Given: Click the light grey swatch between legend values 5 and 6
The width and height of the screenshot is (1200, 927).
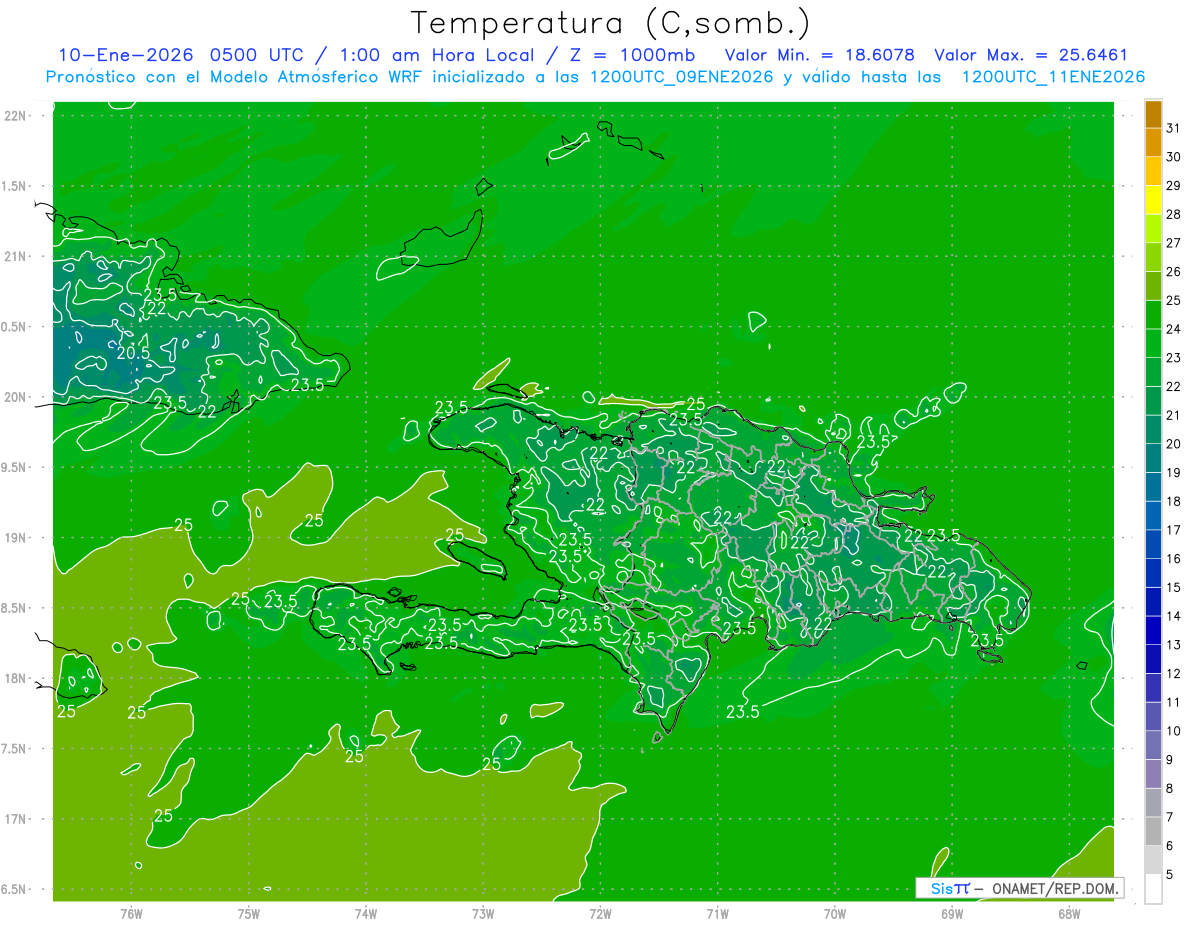Looking at the screenshot, I should [1153, 860].
